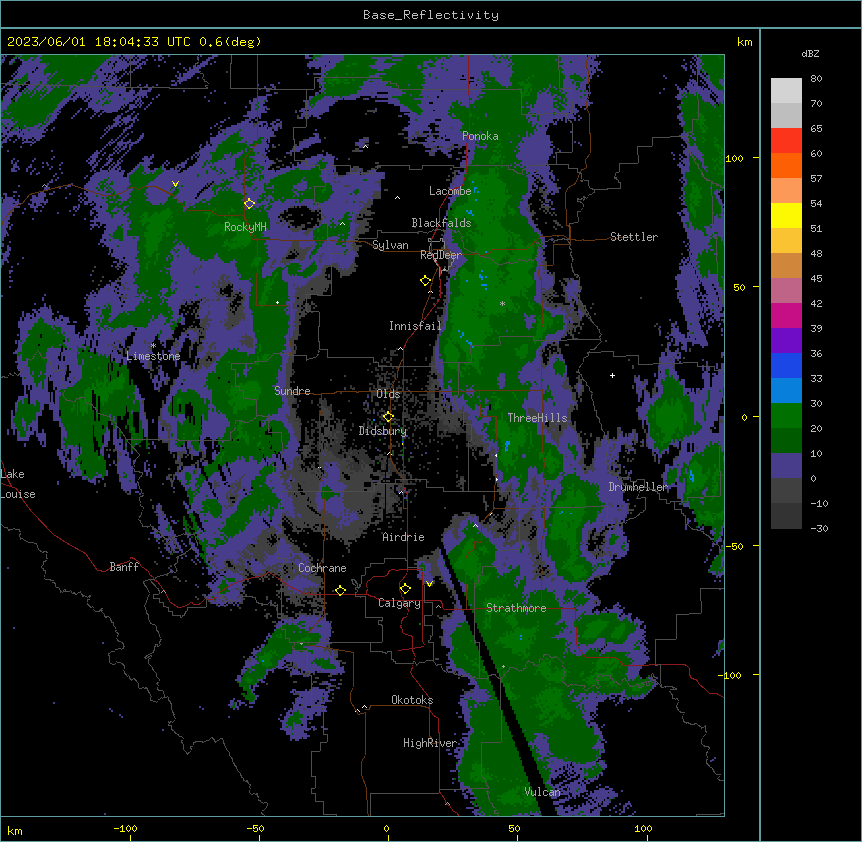
Task: Pick the magenta 42 dBZ legend swatch
Action: tap(786, 315)
